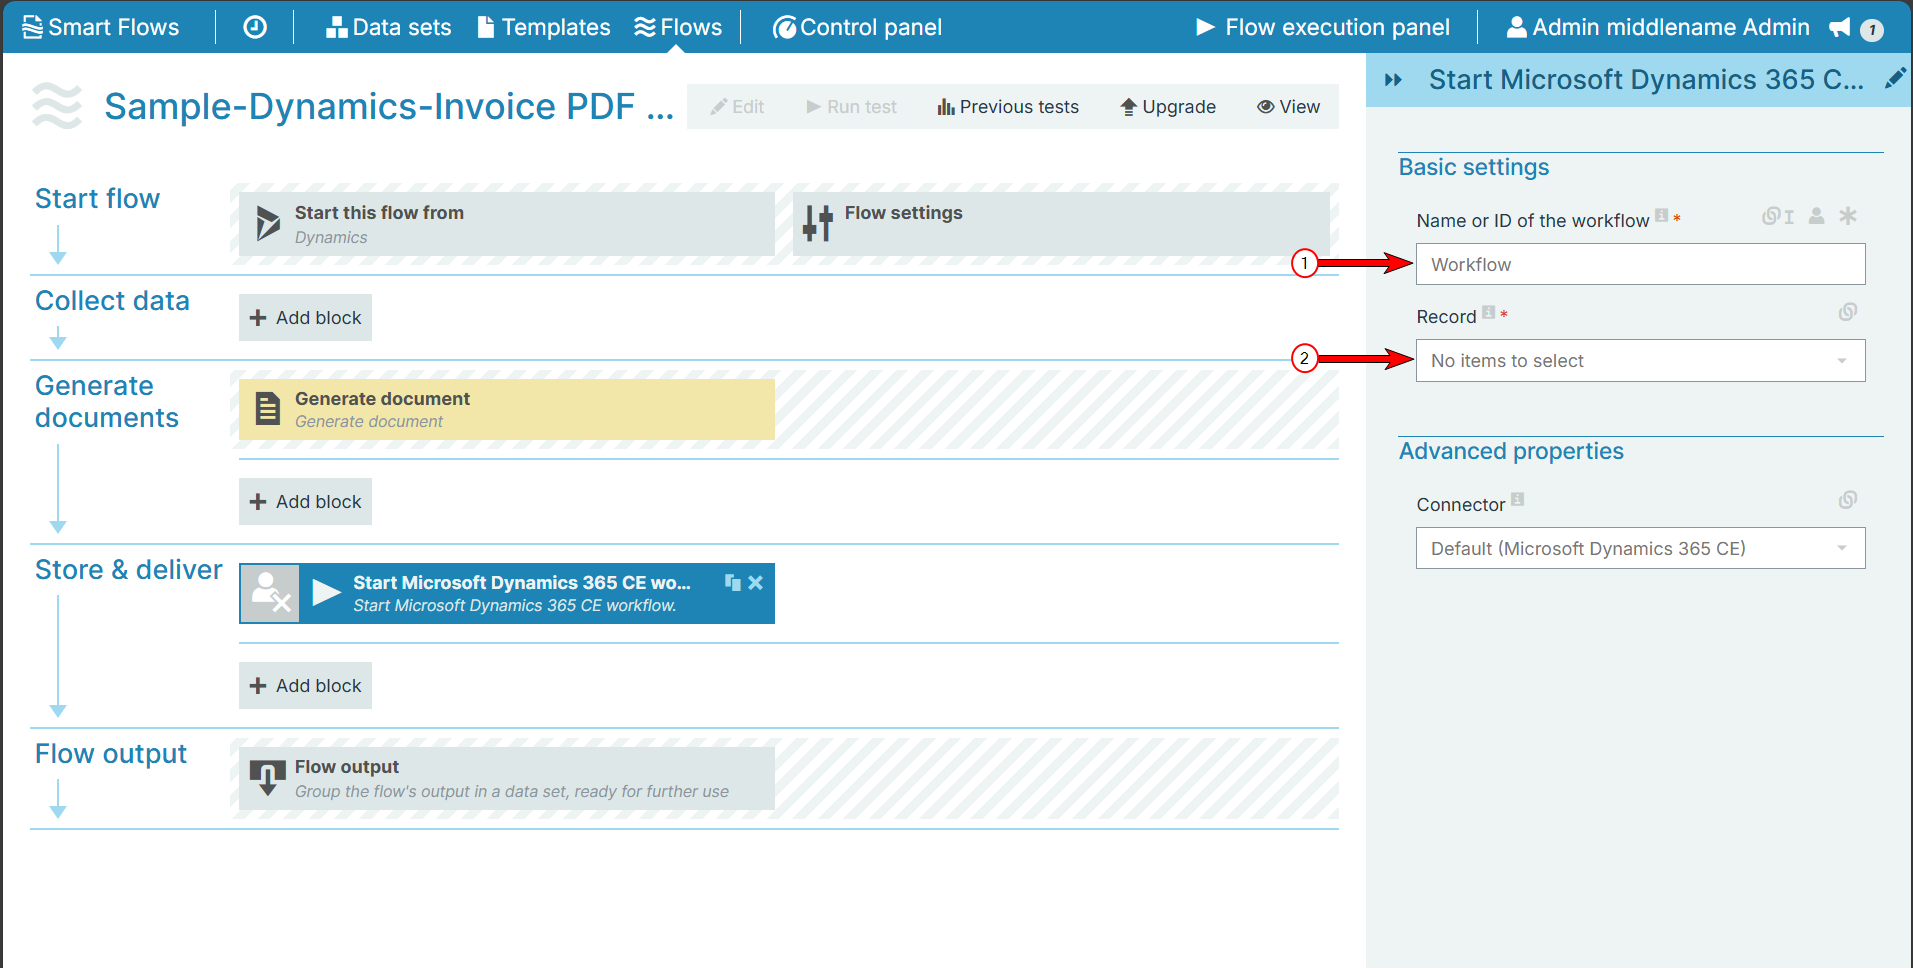Open the Templates menu

[544, 27]
